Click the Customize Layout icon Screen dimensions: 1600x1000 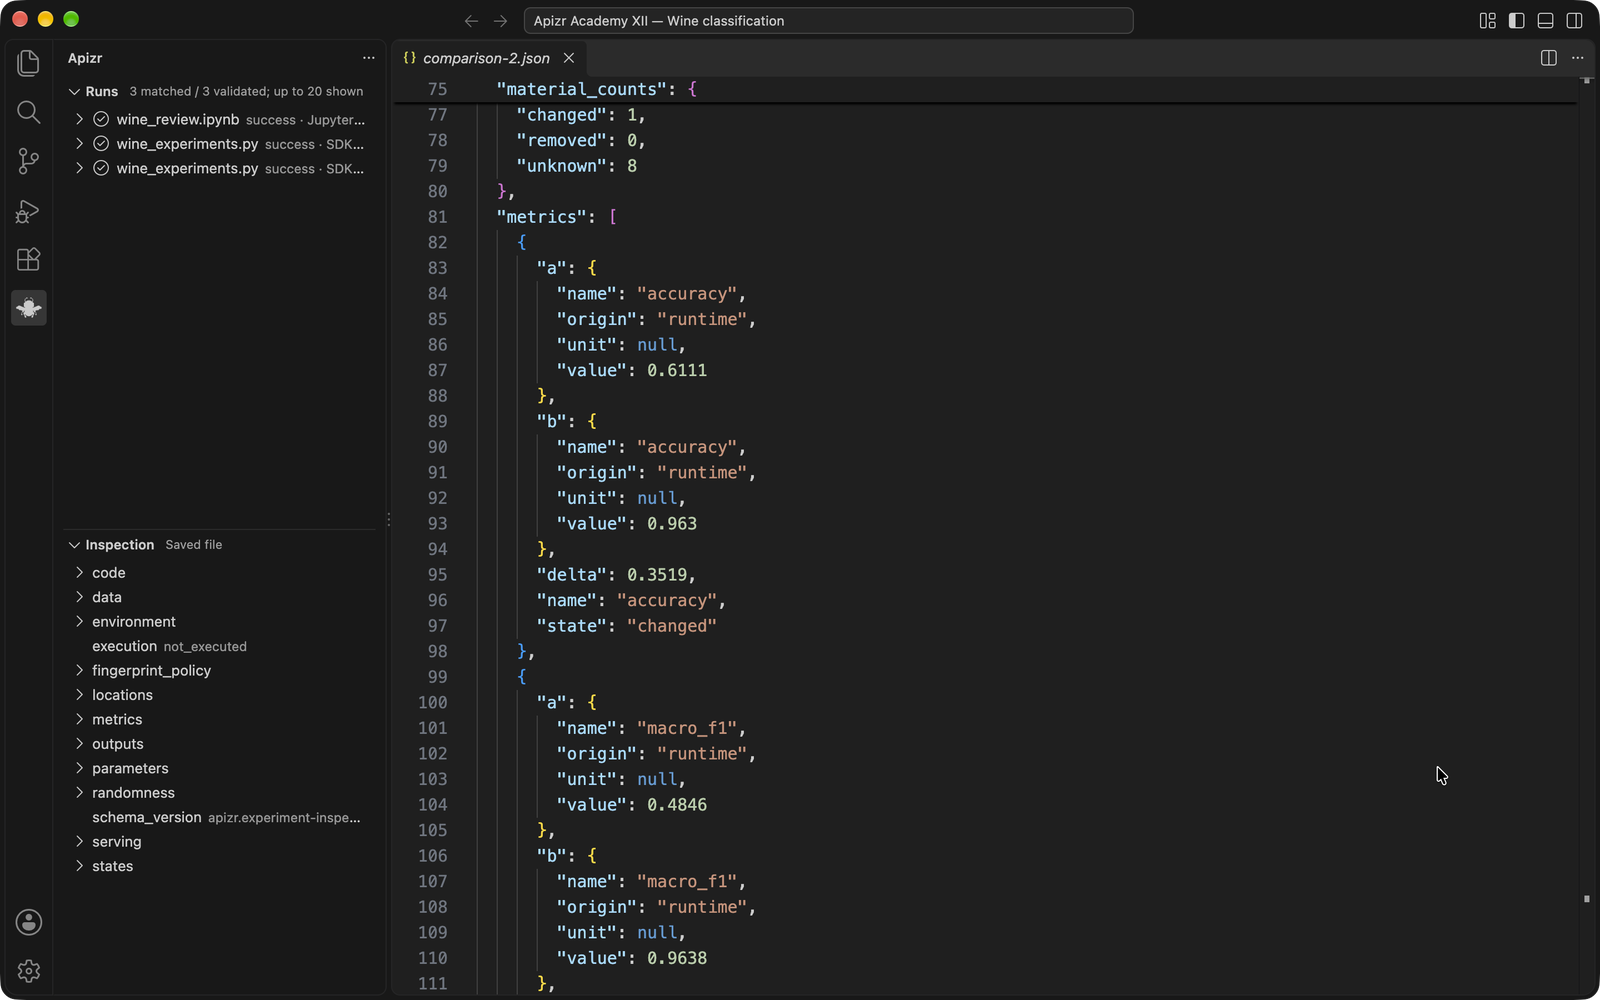click(x=1487, y=21)
